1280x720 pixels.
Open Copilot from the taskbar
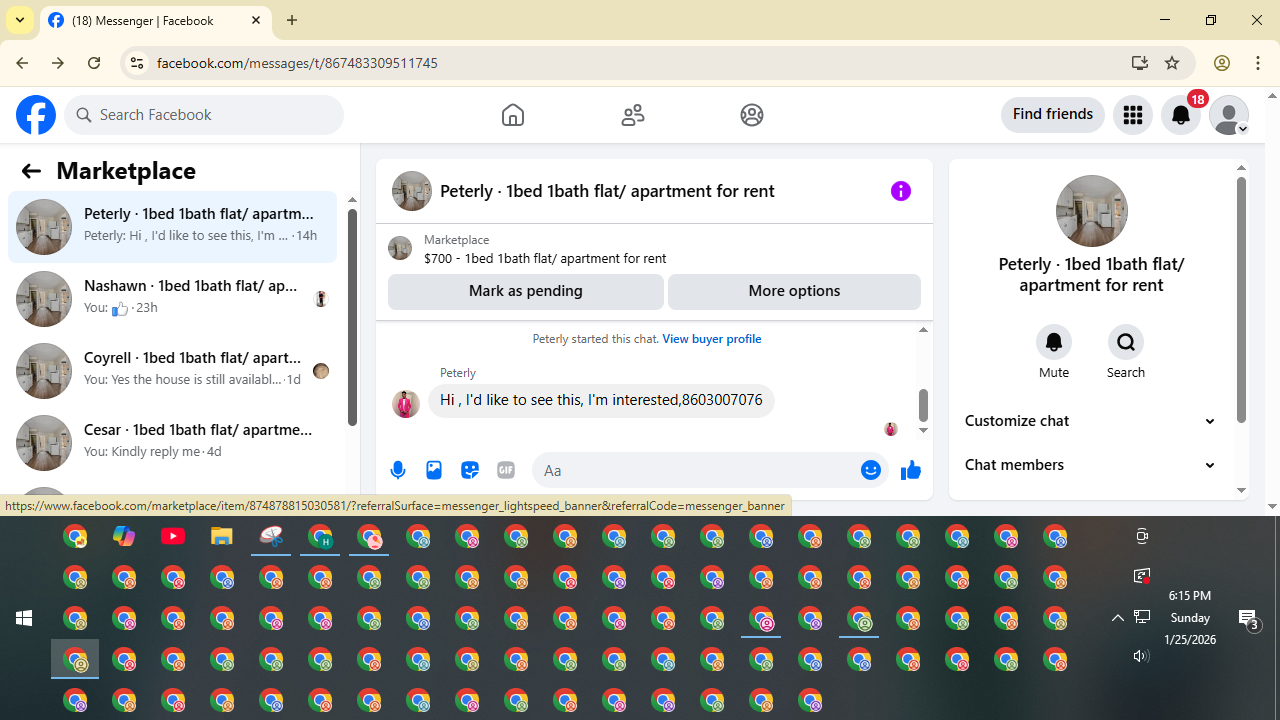pyautogui.click(x=124, y=537)
